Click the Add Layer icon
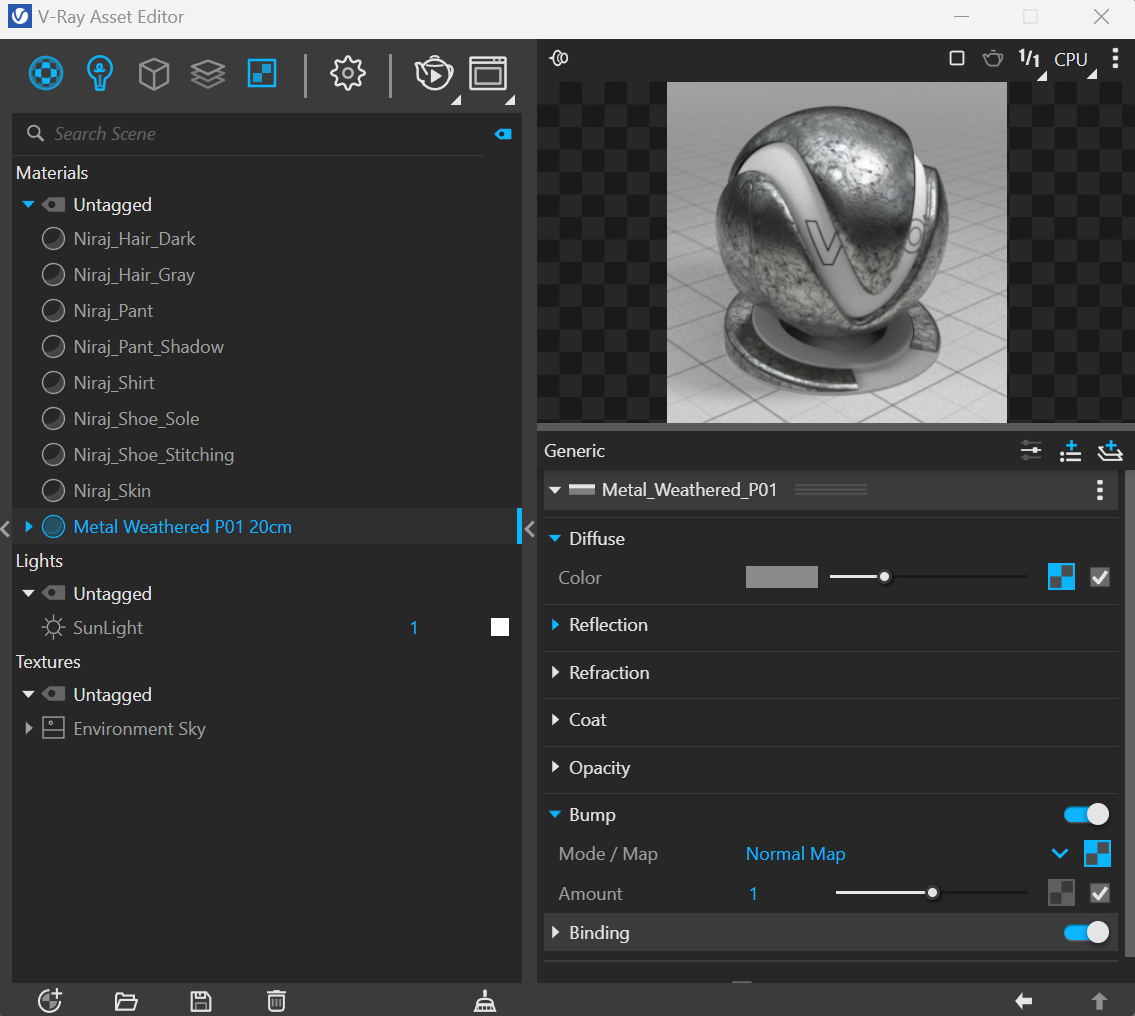 1109,451
